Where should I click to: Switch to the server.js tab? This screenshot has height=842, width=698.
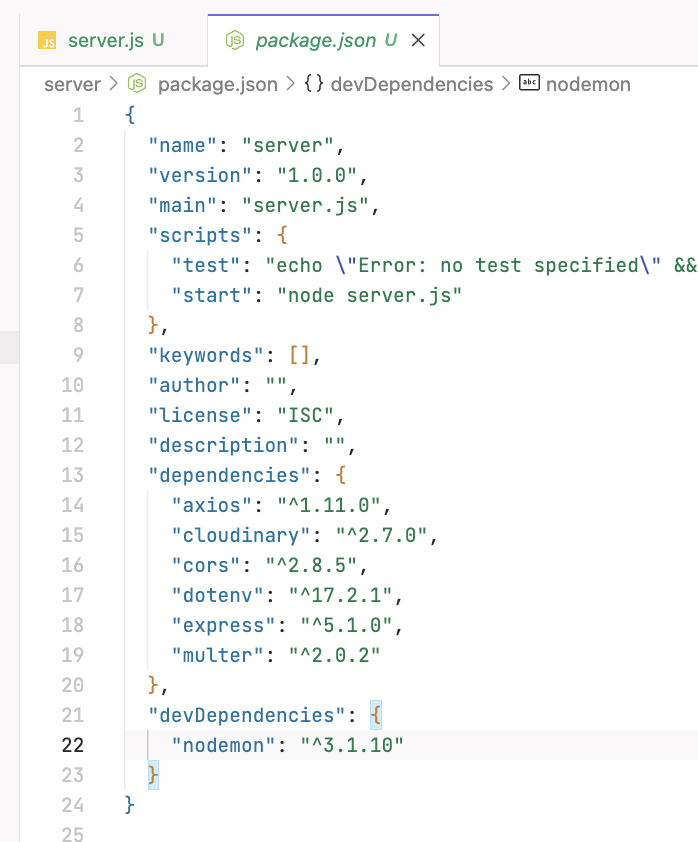(113, 40)
